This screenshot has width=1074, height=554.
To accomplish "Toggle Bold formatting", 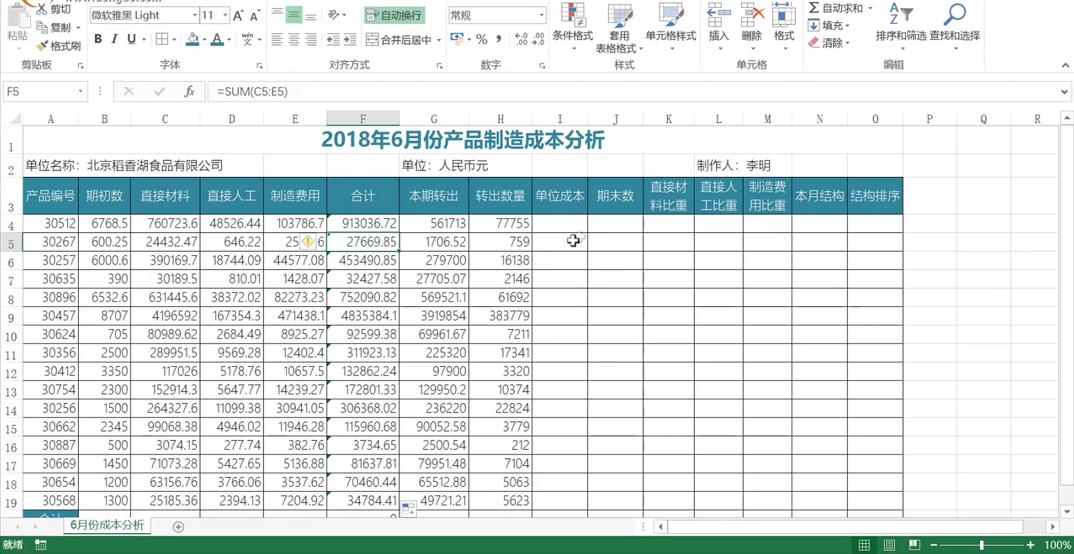I will [x=98, y=39].
